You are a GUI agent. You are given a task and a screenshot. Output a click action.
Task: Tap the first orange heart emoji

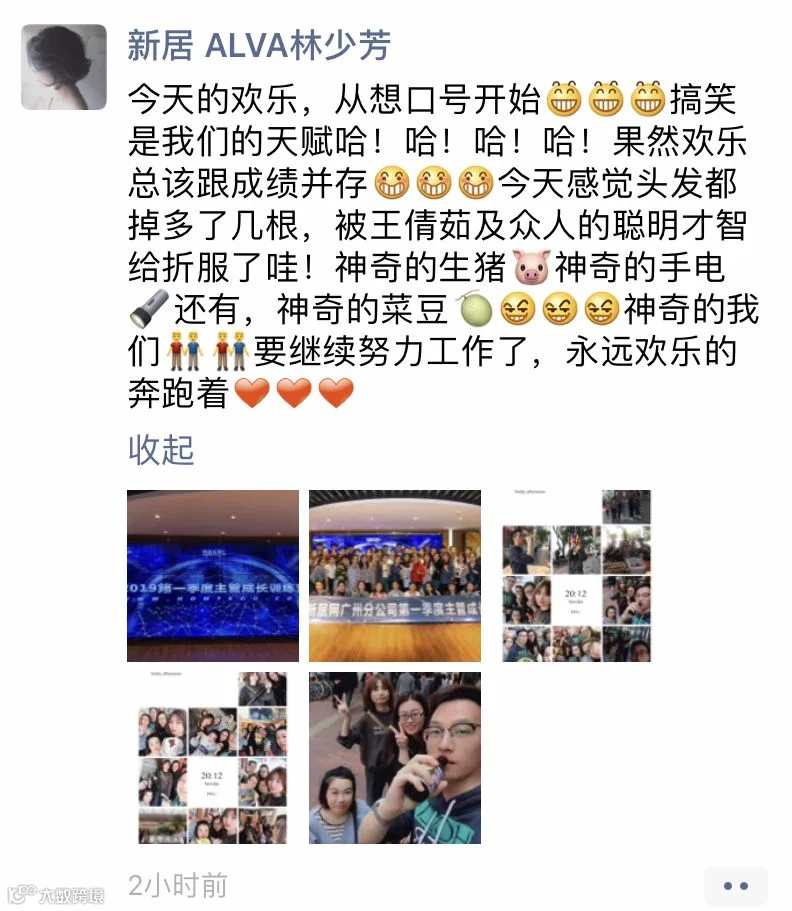tap(252, 393)
